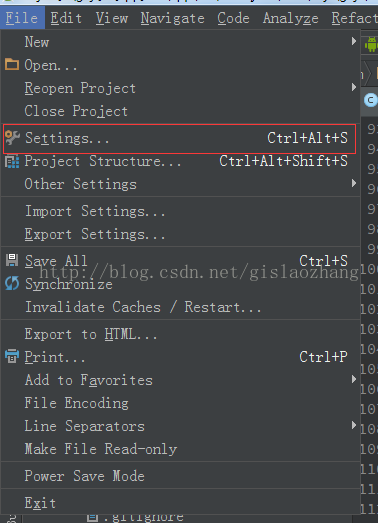Click the Open folder icon
Screen dimensions: 378x523
[12, 64]
